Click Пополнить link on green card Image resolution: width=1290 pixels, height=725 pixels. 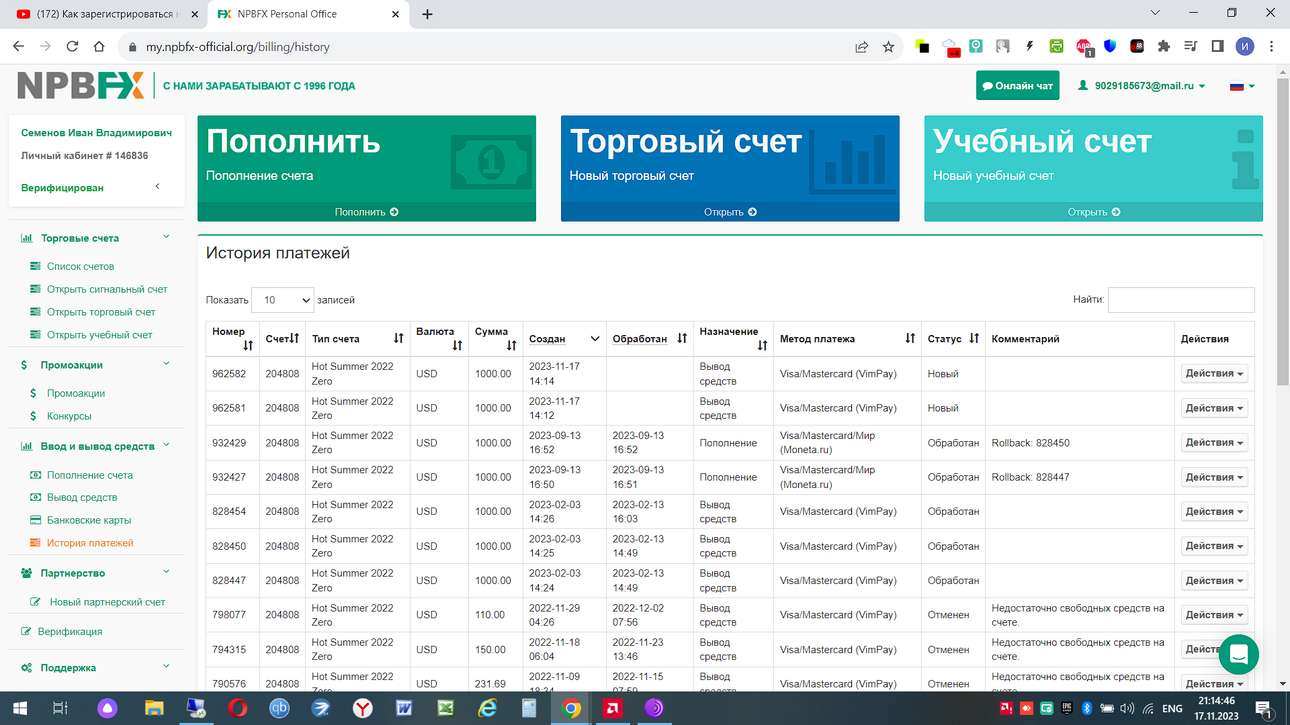pyautogui.click(x=366, y=212)
